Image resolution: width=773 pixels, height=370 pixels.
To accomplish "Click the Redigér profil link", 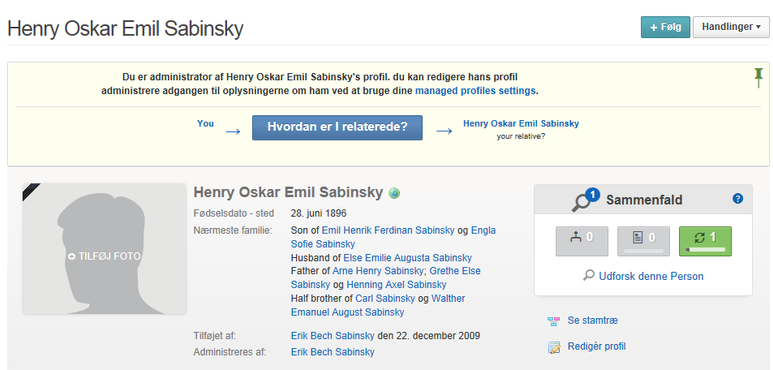I will (597, 346).
